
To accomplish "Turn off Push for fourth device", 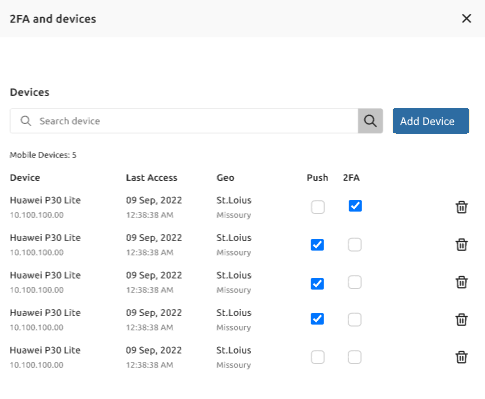I will click(317, 319).
